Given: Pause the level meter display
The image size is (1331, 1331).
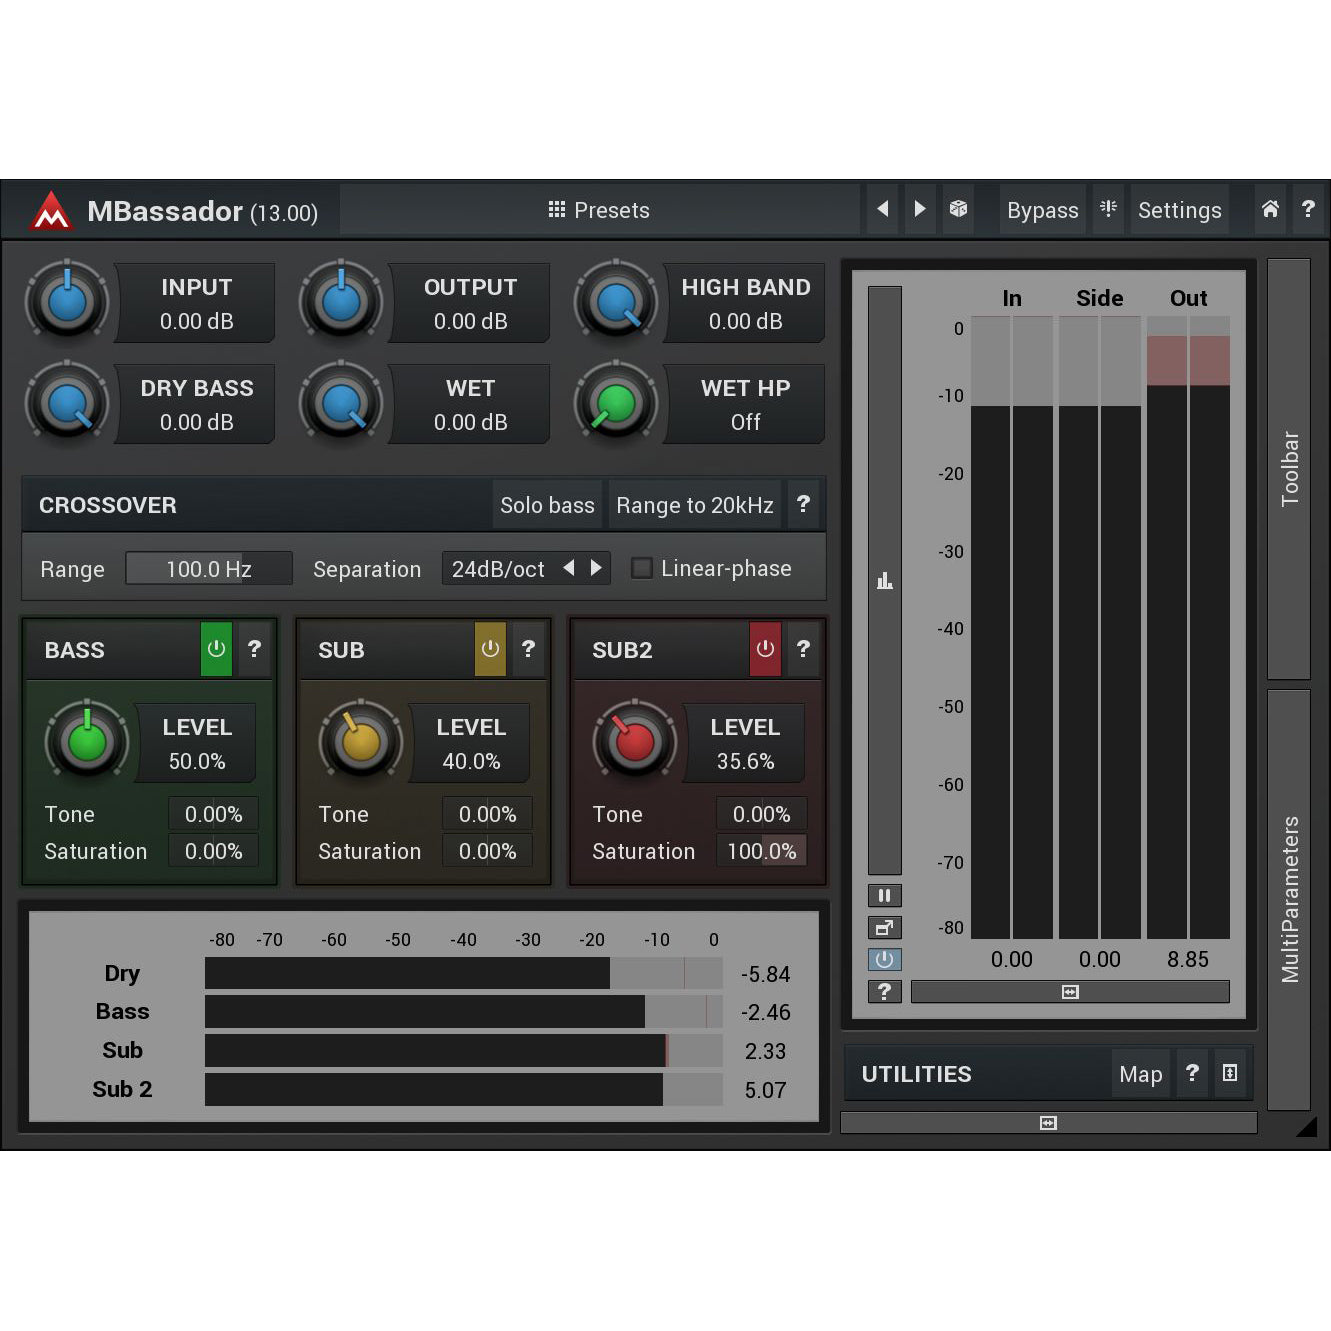Looking at the screenshot, I should tap(884, 895).
